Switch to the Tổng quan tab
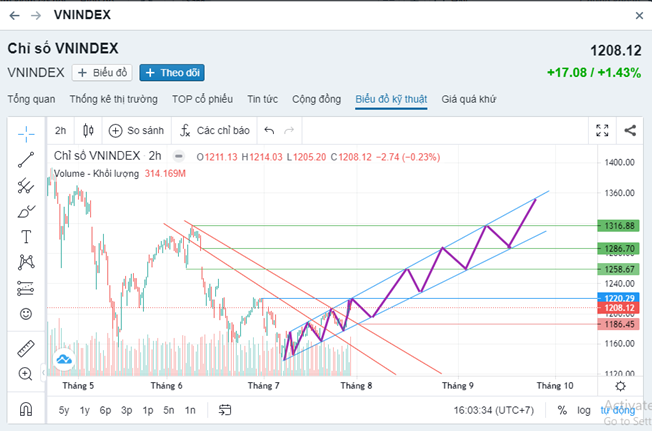This screenshot has height=431, width=652. [31, 99]
